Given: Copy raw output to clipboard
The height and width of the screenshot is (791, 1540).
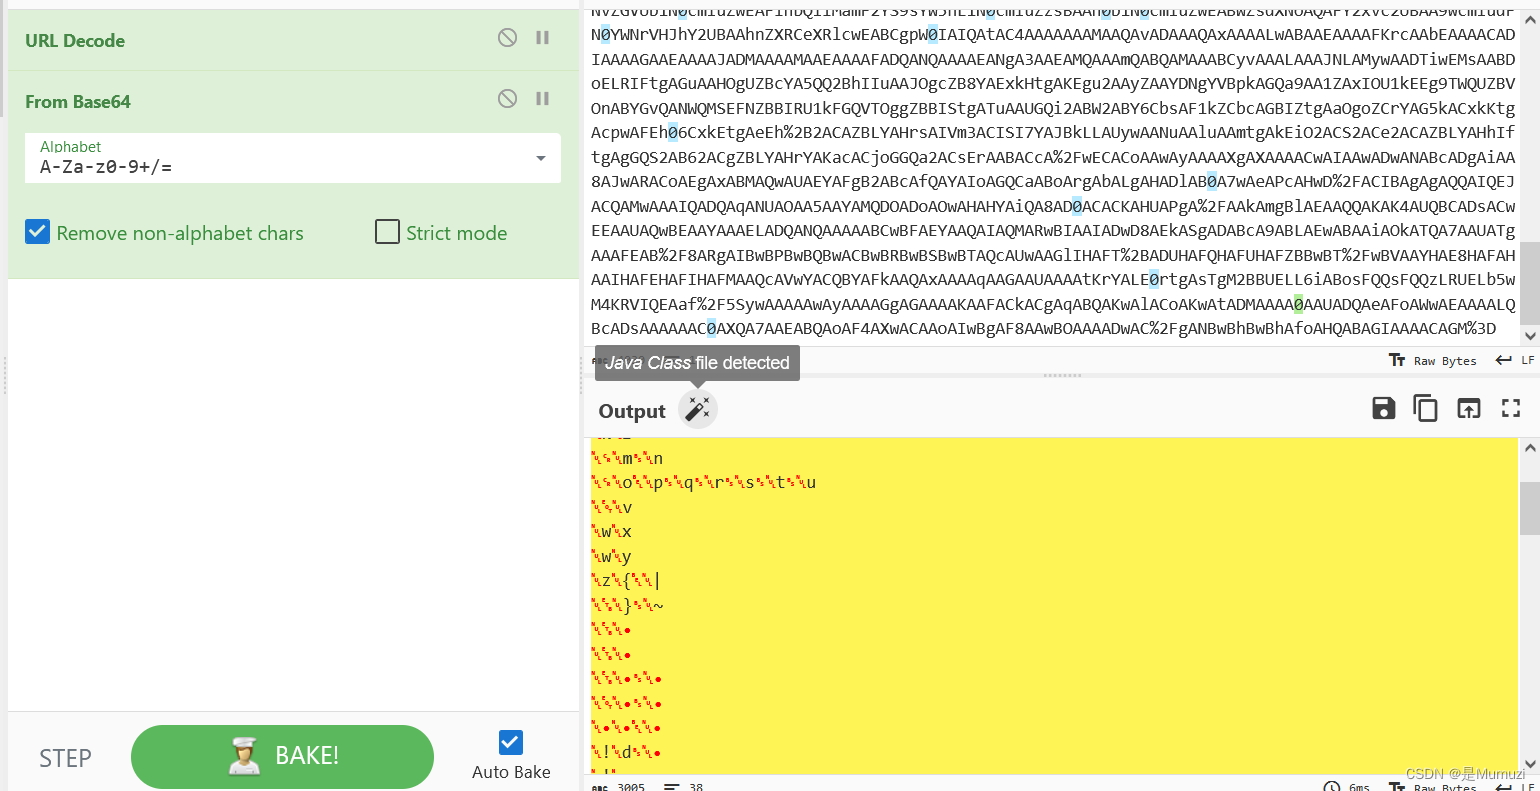Looking at the screenshot, I should [x=1426, y=408].
